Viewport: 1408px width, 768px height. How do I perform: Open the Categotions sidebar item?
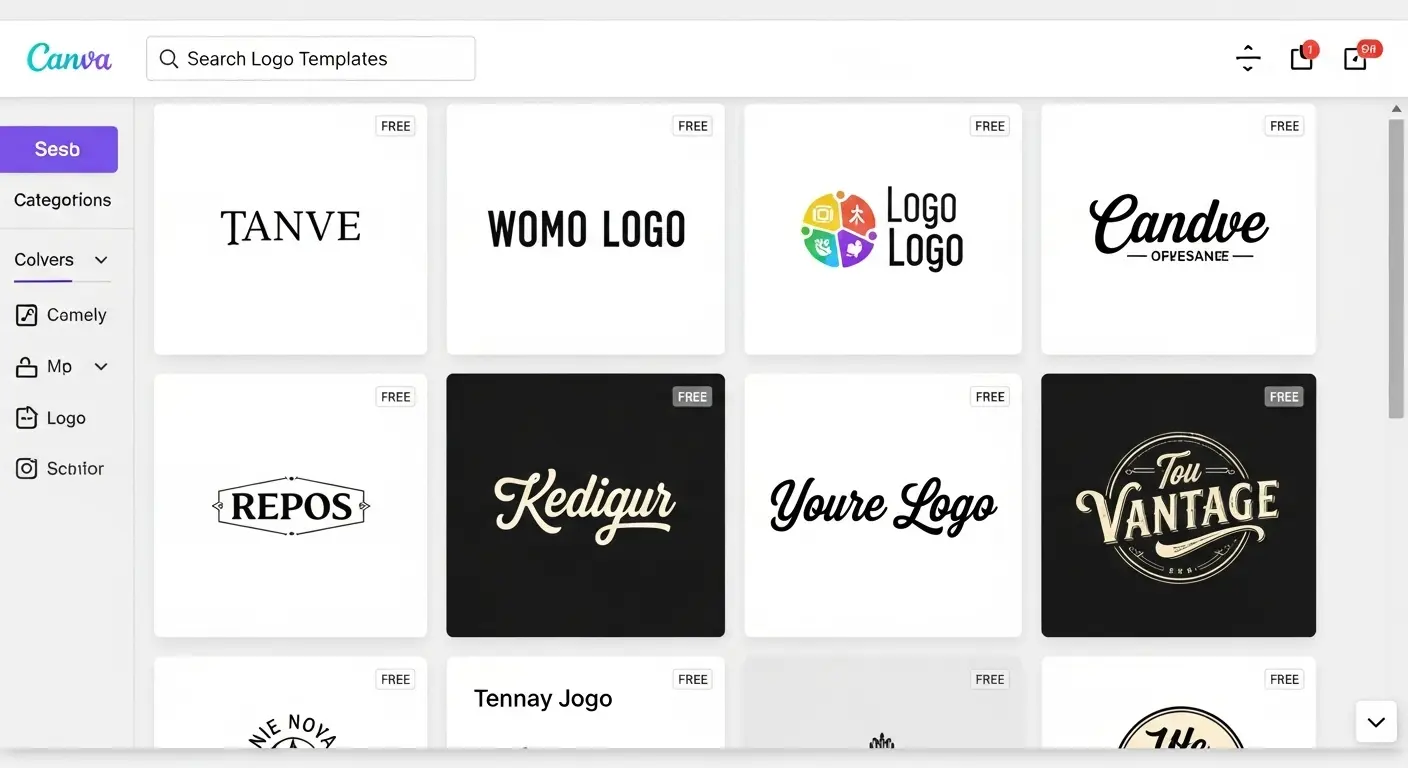tap(62, 200)
